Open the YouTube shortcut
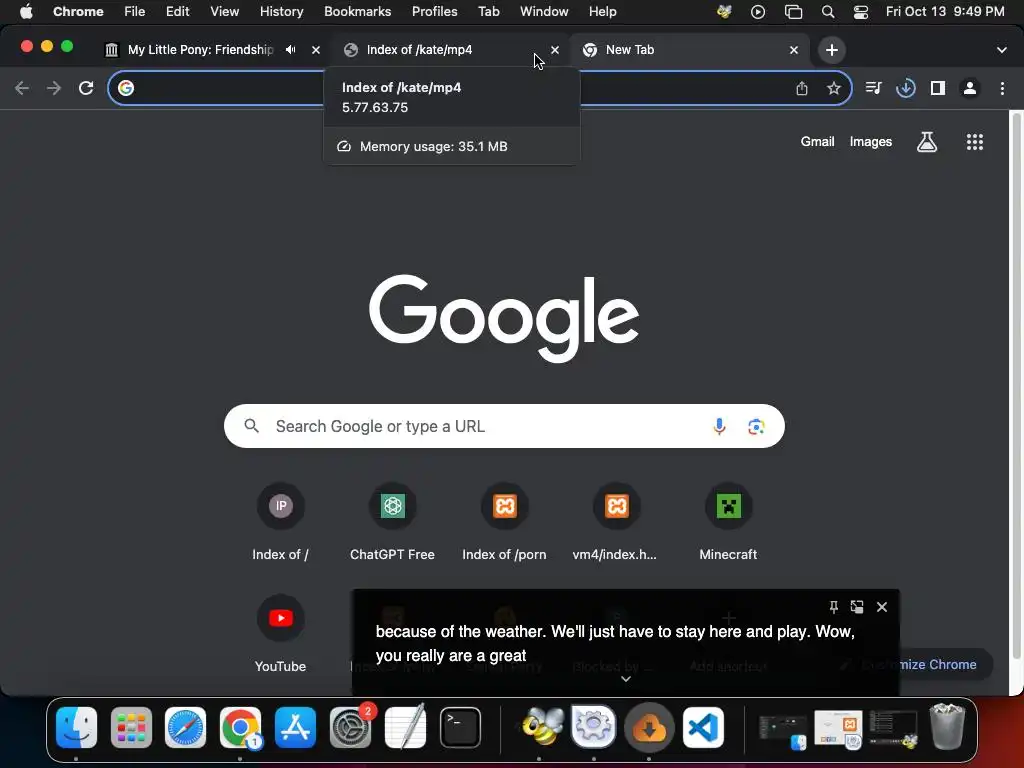This screenshot has width=1024, height=768. click(x=280, y=635)
